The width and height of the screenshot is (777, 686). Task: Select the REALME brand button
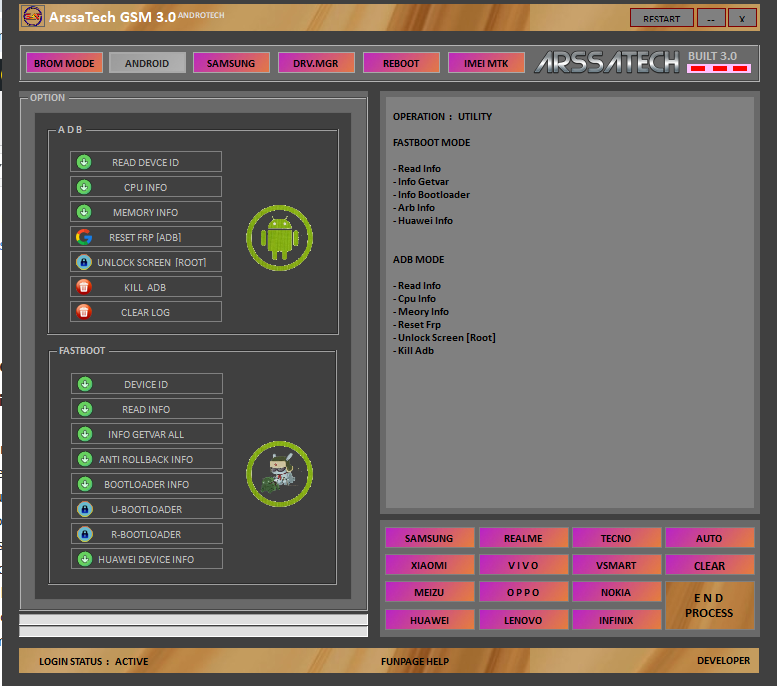click(x=523, y=538)
